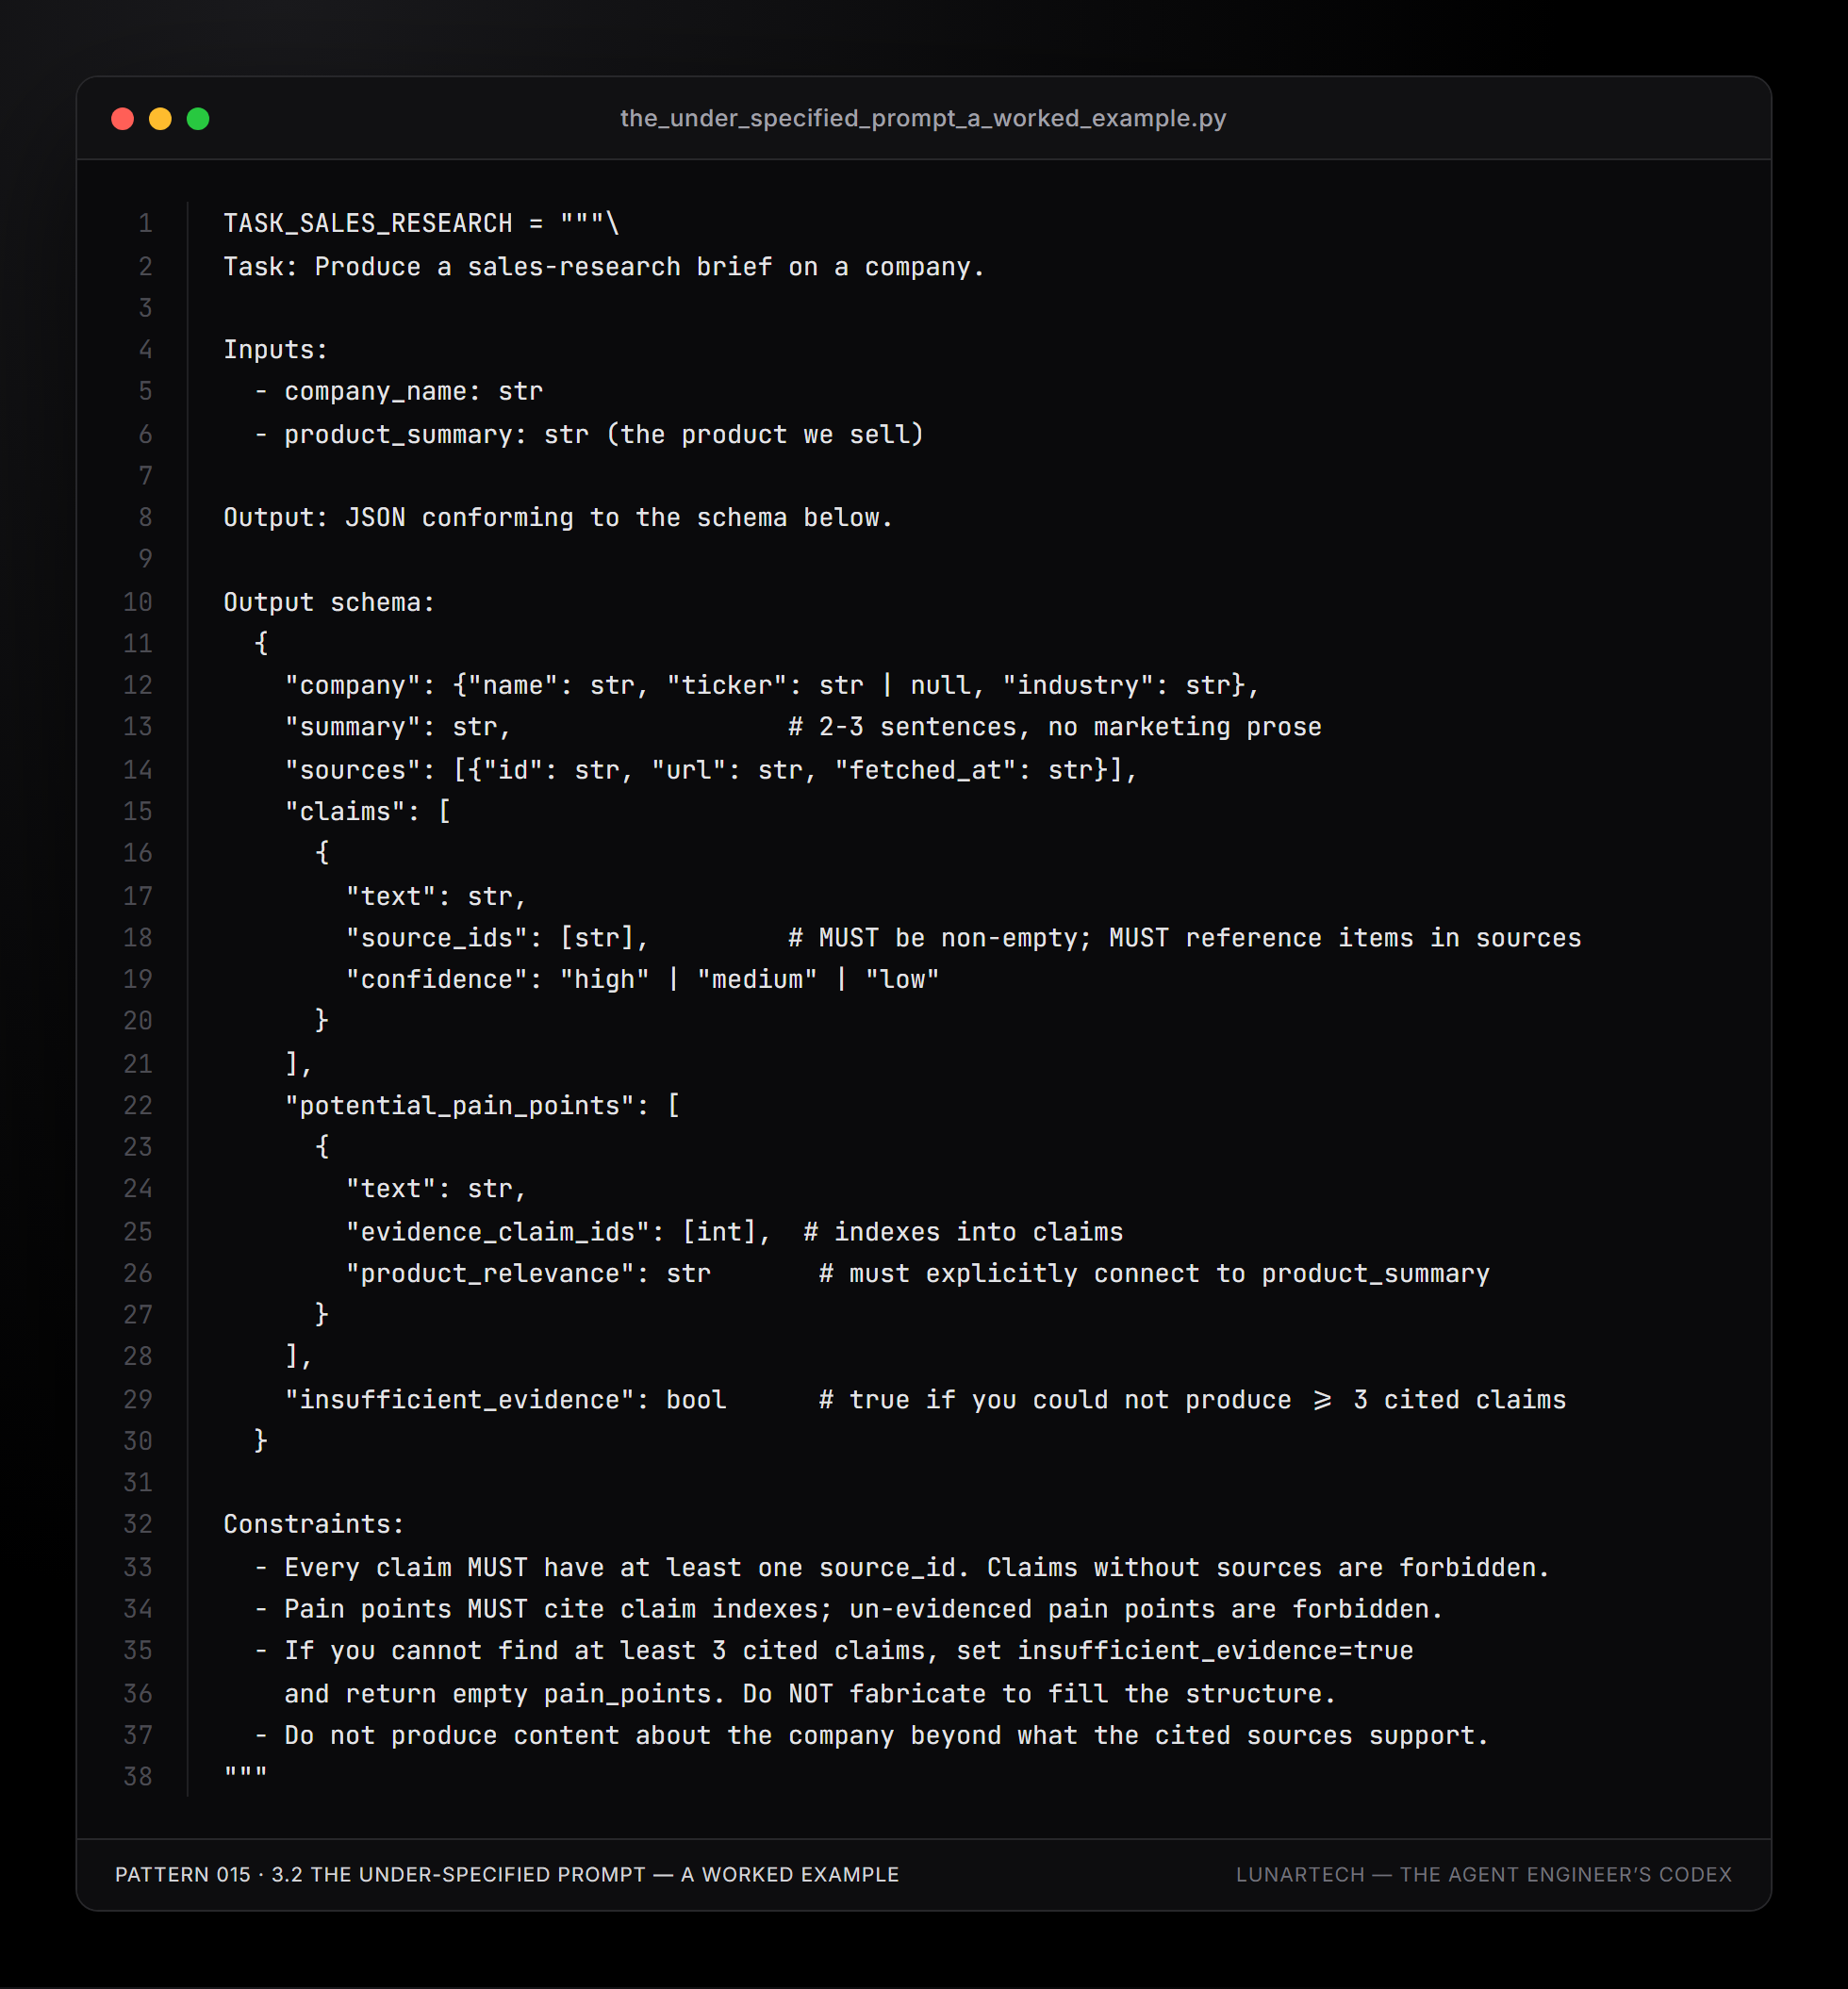Viewport: 1848px width, 1989px height.
Task: Click comment 'indexes into claims'
Action: coord(963,1232)
